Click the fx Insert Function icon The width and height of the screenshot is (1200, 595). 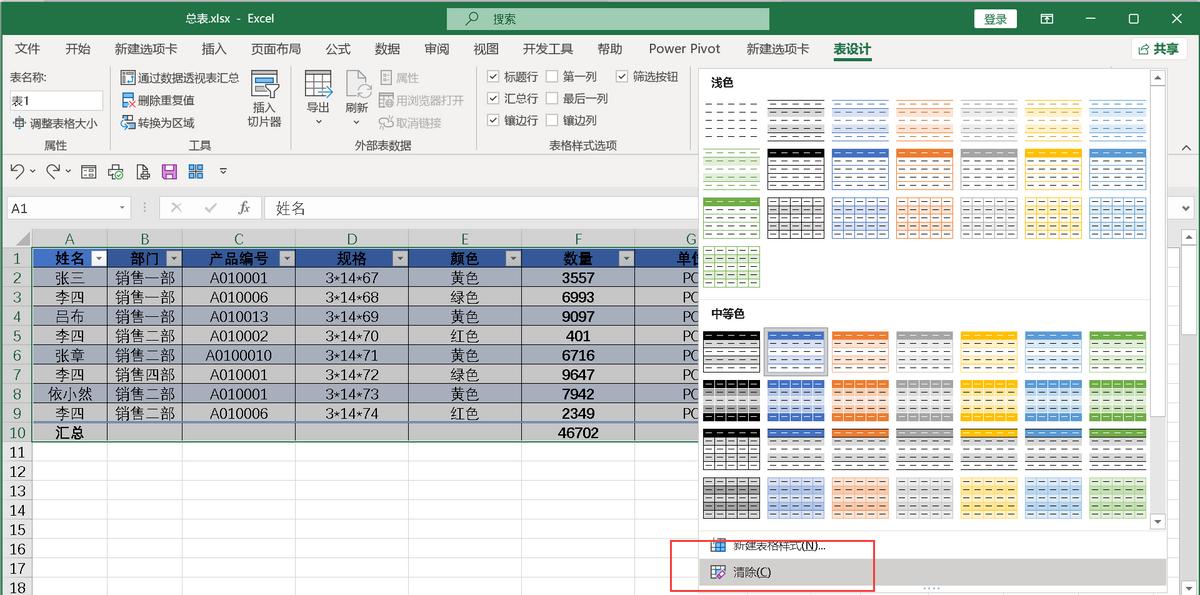click(x=244, y=208)
